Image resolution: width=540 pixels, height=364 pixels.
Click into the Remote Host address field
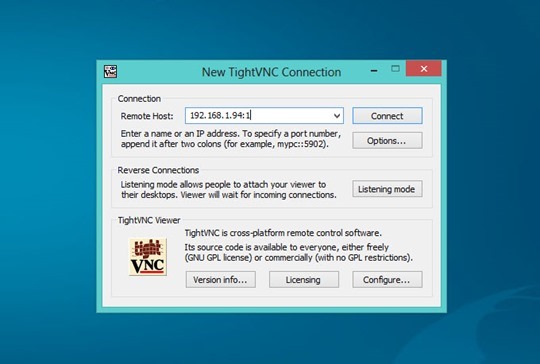tap(264, 116)
